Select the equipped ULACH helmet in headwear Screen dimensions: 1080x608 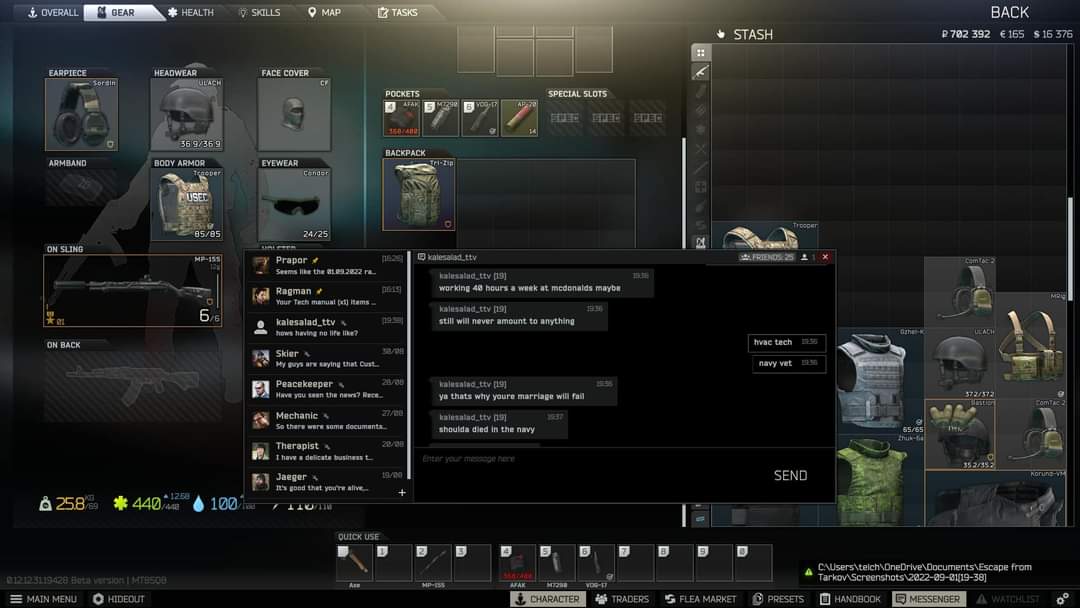point(187,114)
